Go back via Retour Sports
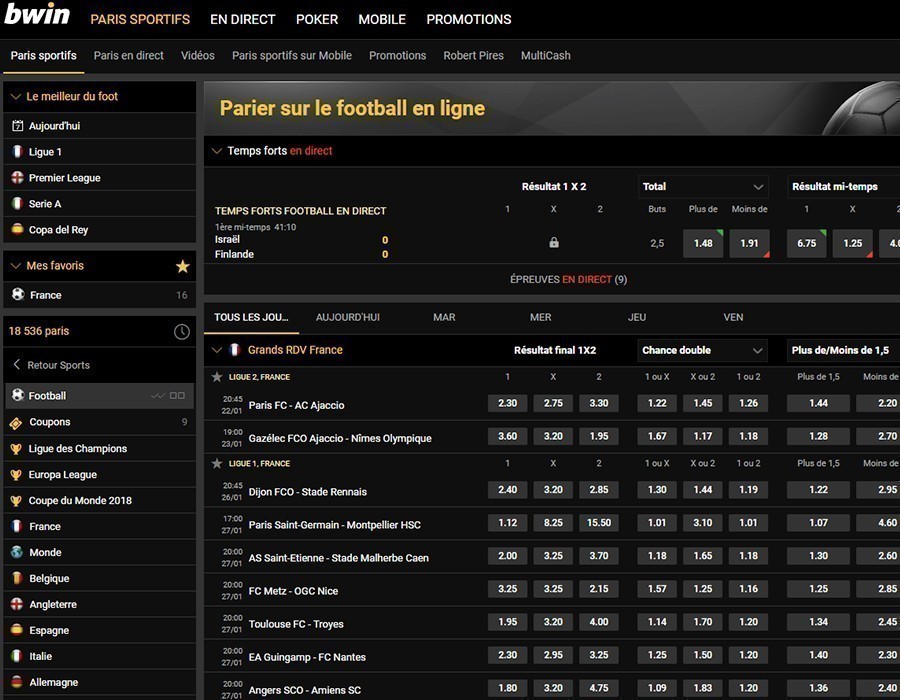Screen dimensions: 900x700 point(52,365)
